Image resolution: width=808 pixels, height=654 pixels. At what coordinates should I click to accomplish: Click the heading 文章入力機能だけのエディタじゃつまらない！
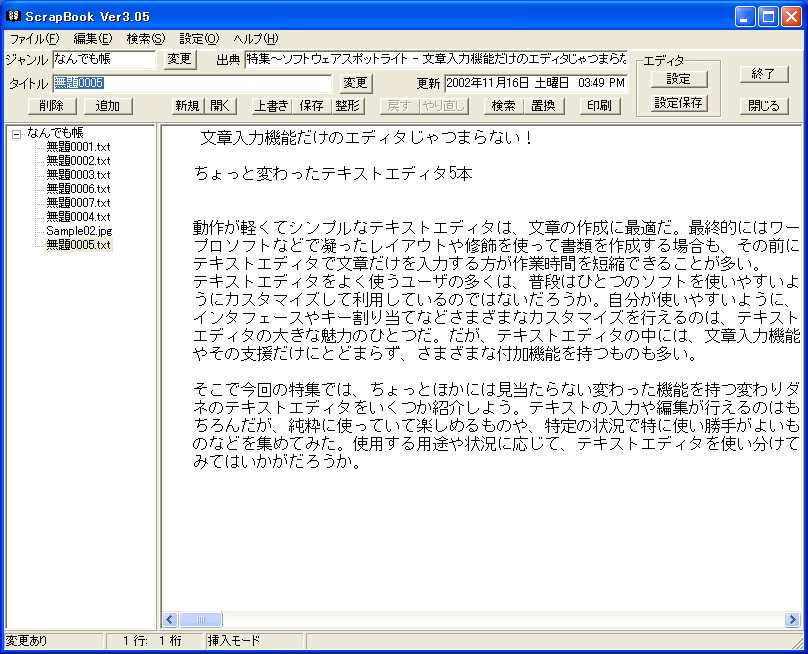[366, 138]
